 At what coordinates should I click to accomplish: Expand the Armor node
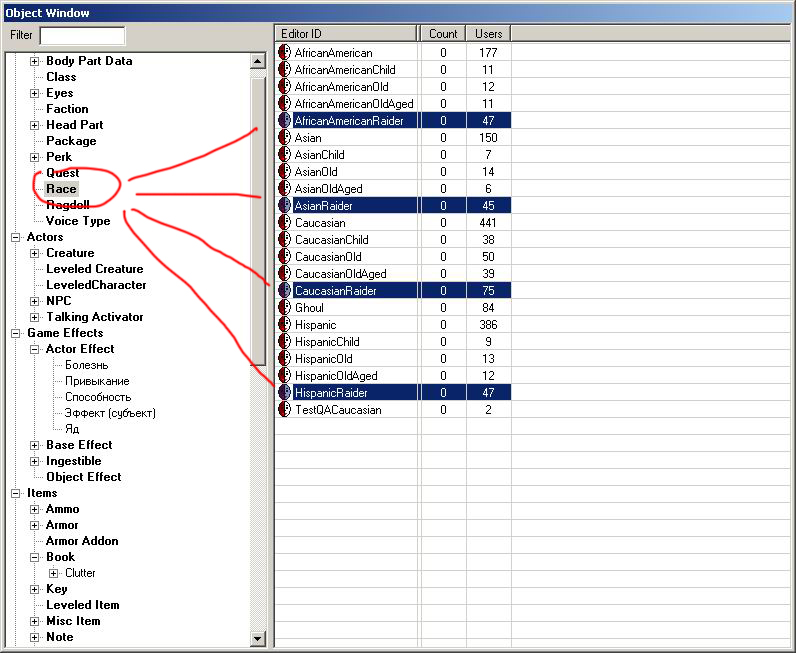[35, 526]
